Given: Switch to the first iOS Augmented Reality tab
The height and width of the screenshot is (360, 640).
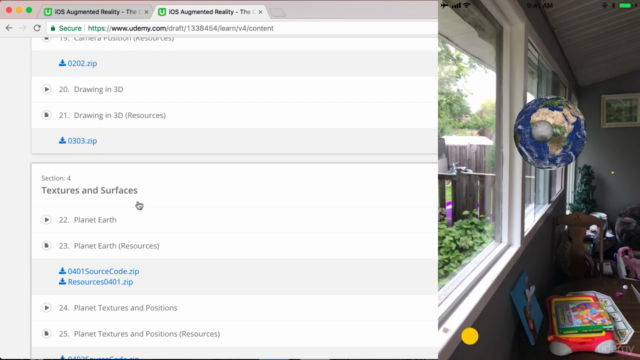Looking at the screenshot, I should (x=96, y=12).
